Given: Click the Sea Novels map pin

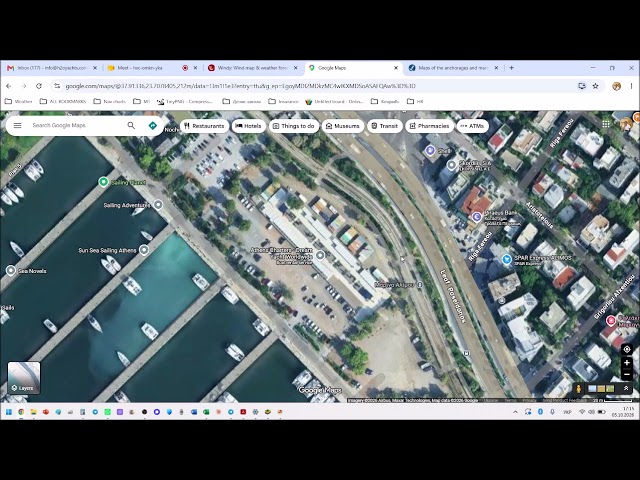Looking at the screenshot, I should click(11, 271).
